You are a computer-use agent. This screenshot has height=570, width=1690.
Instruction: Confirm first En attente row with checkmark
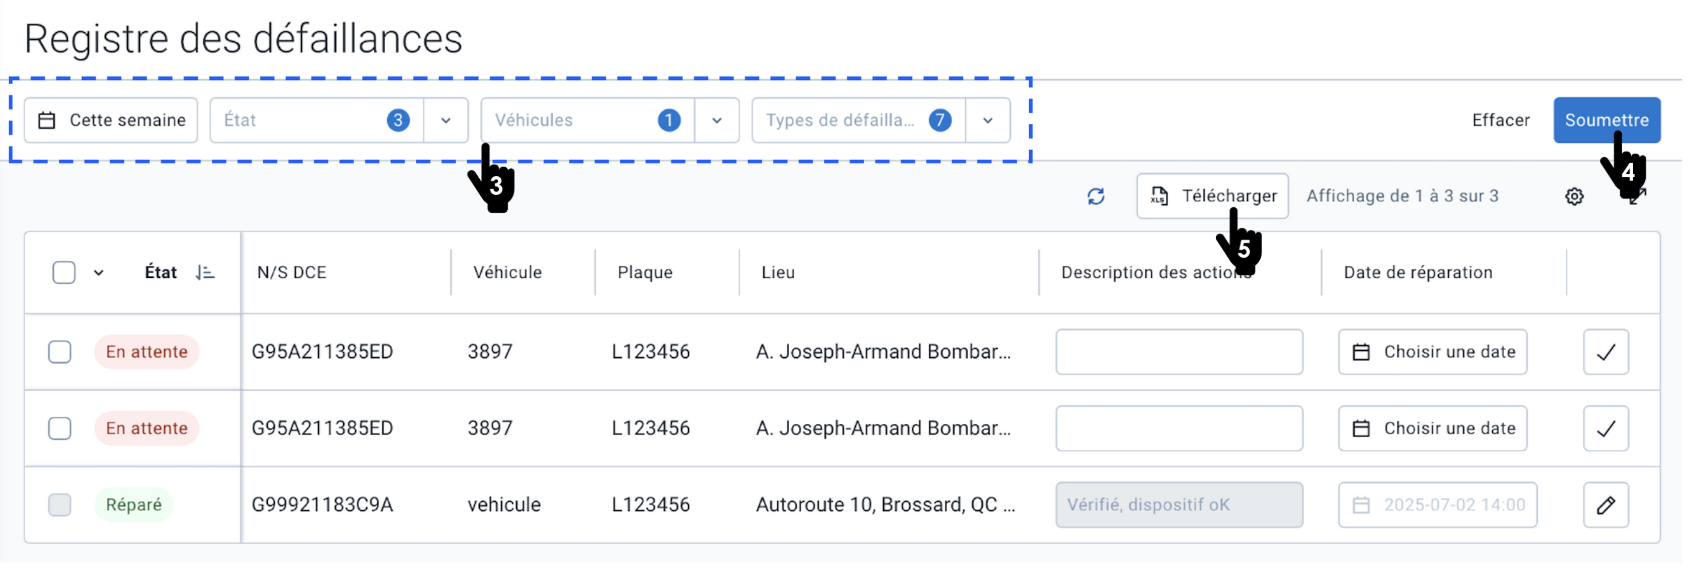(x=1606, y=352)
